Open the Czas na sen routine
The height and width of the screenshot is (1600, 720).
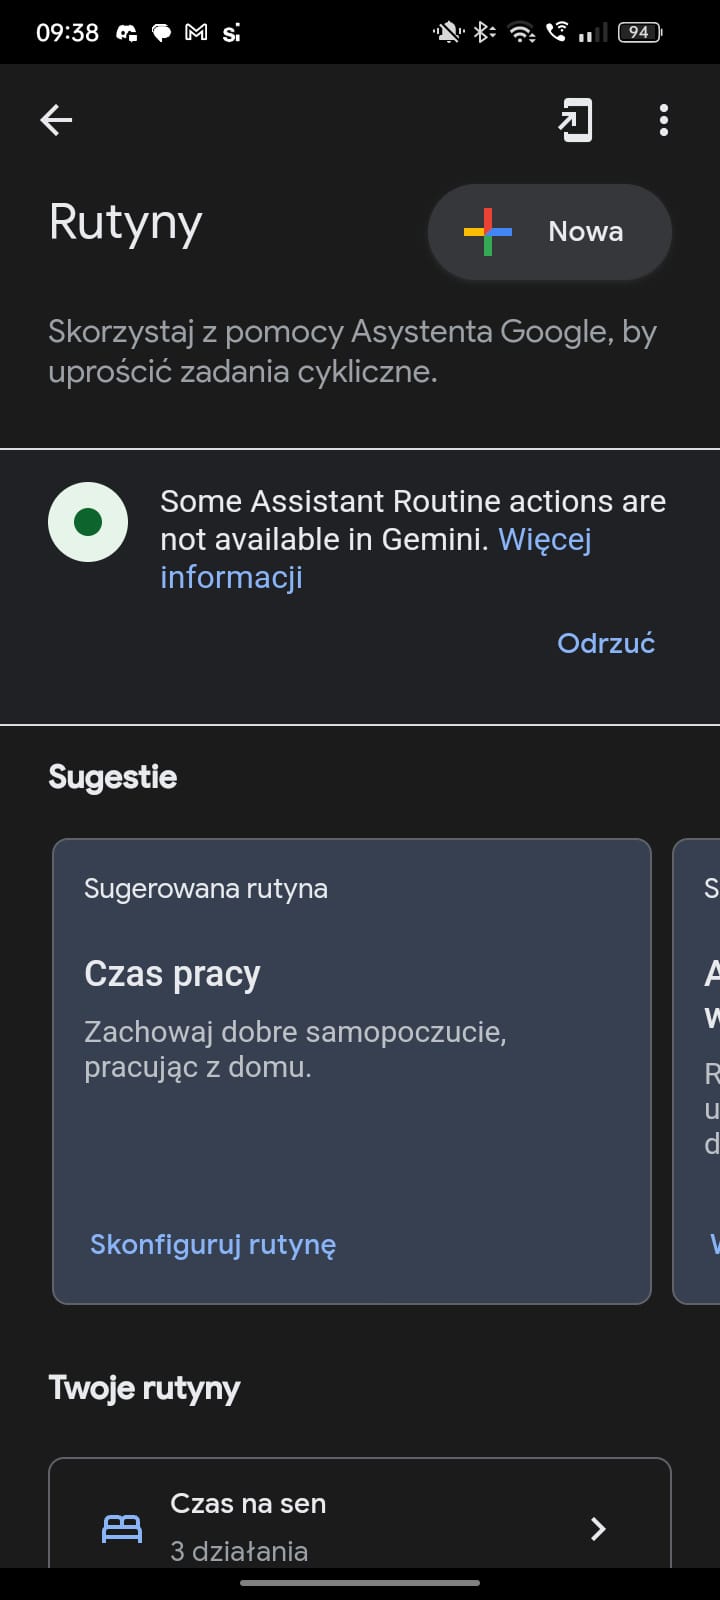tap(360, 1514)
